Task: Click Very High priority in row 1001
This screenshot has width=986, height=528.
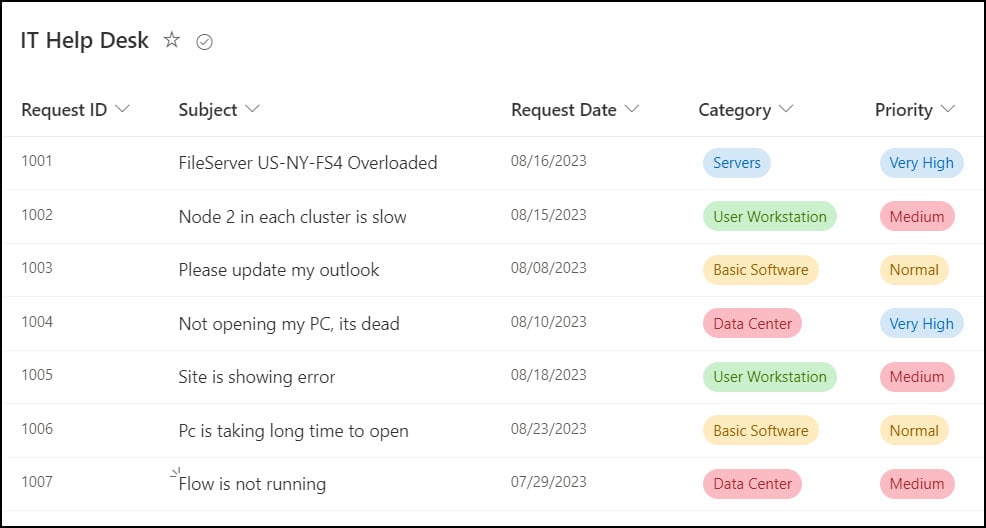Action: coord(921,163)
